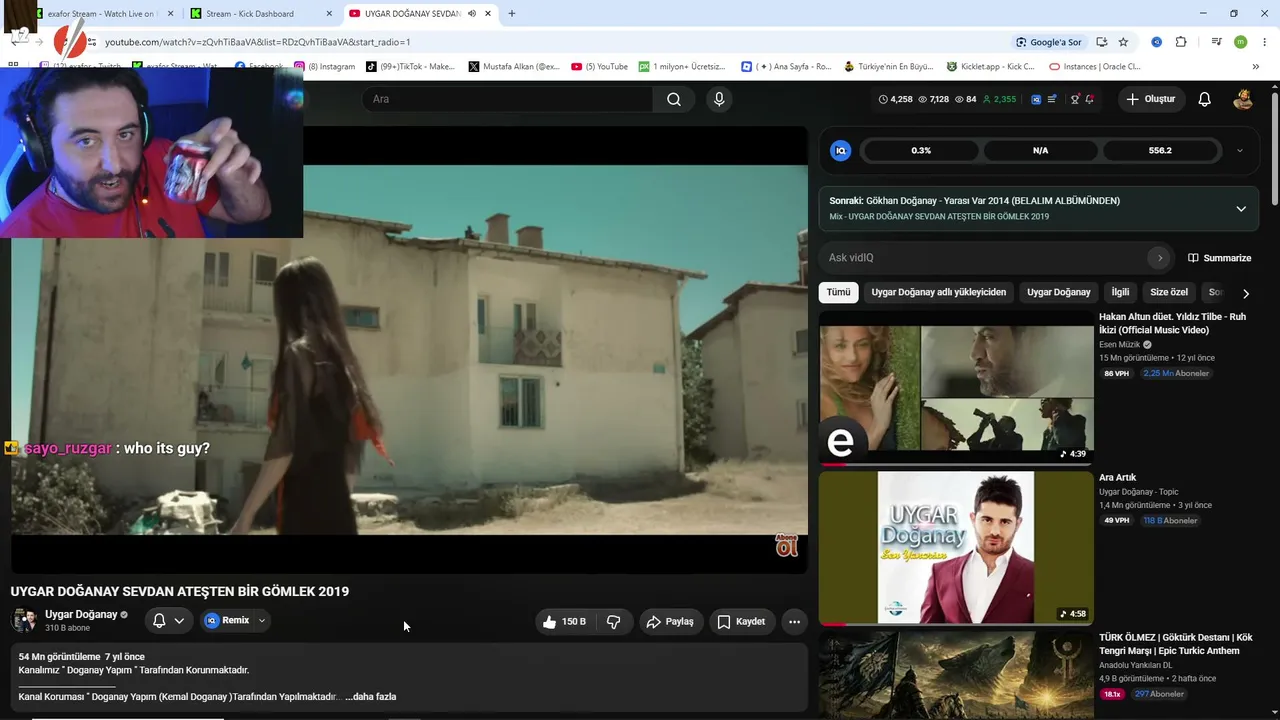The height and width of the screenshot is (720, 1280).
Task: Submit the Ask vidIQ question arrow
Action: tap(1159, 258)
